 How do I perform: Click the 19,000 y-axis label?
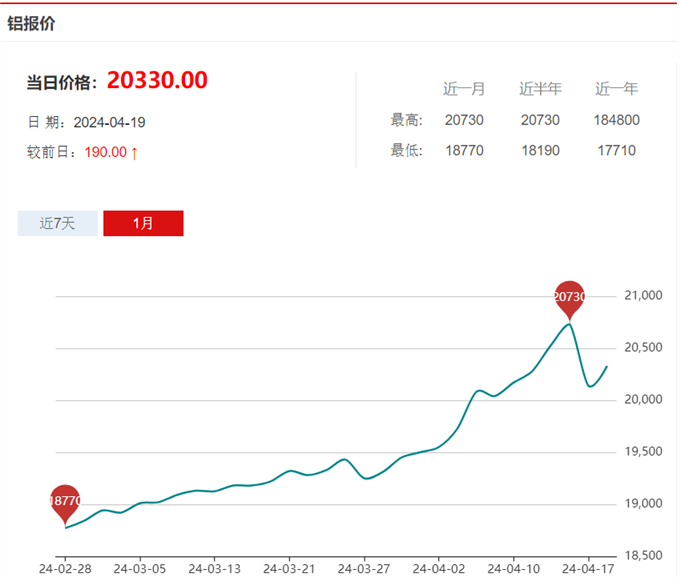pos(643,504)
